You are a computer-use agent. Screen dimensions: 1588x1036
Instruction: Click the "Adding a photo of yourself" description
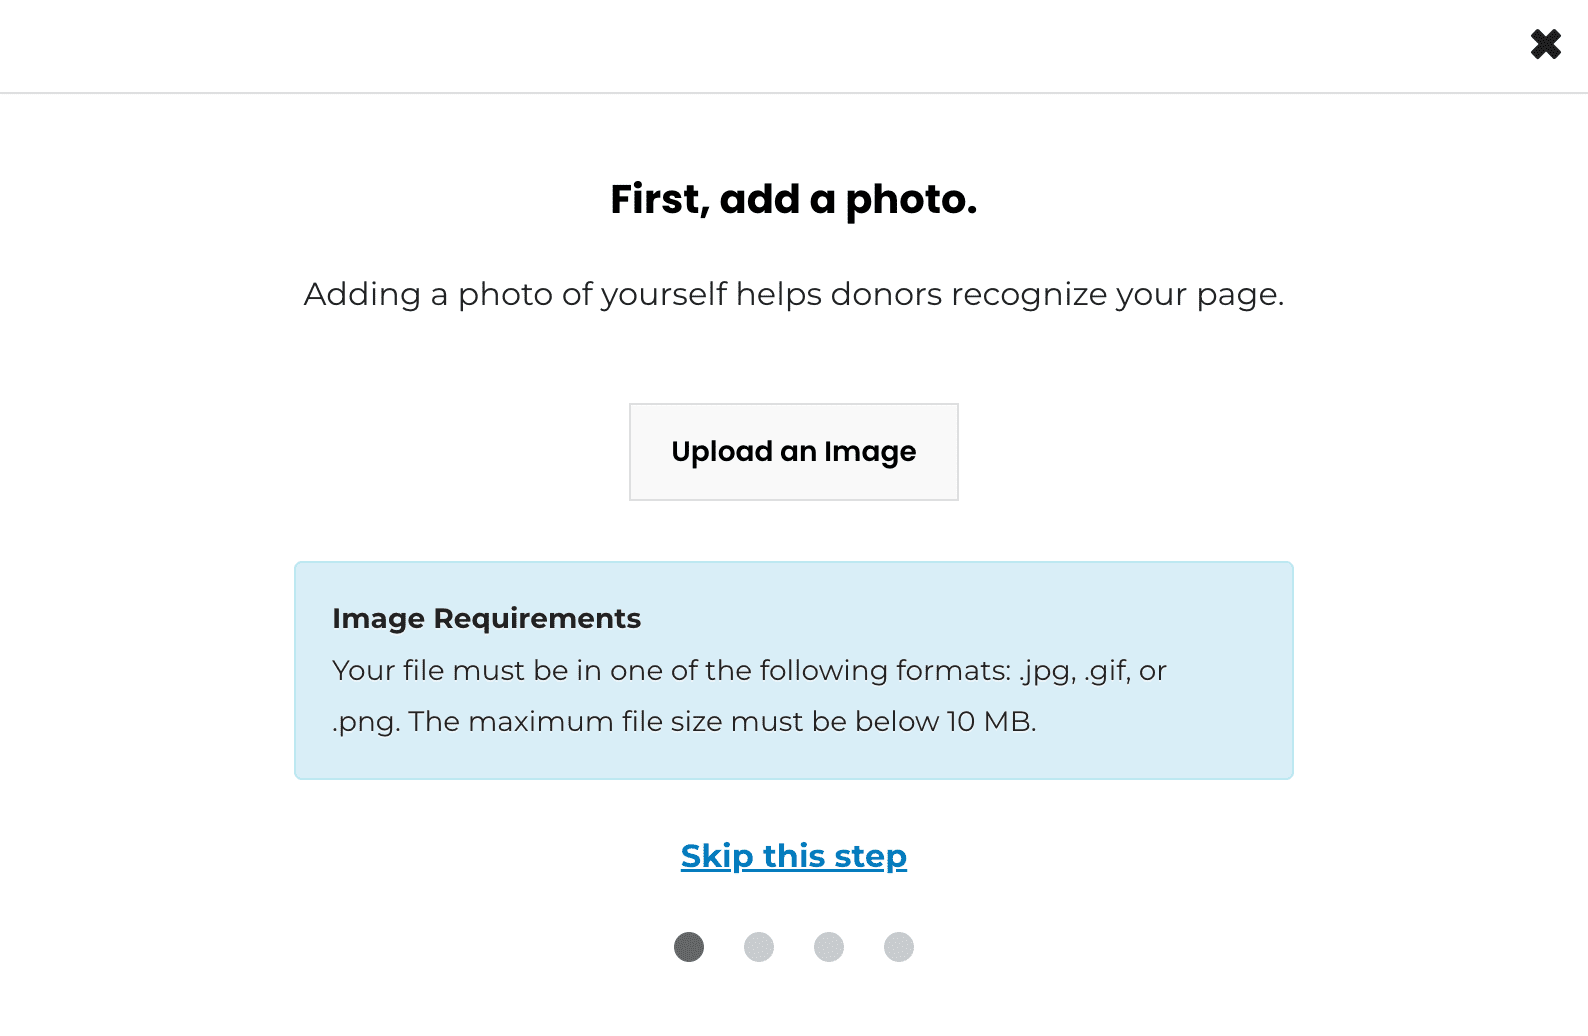click(x=793, y=294)
